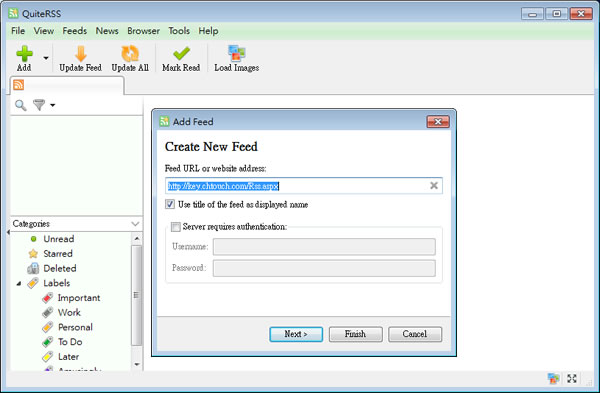The image size is (600, 393).
Task: Clear the feed URL with X icon
Action: (434, 186)
